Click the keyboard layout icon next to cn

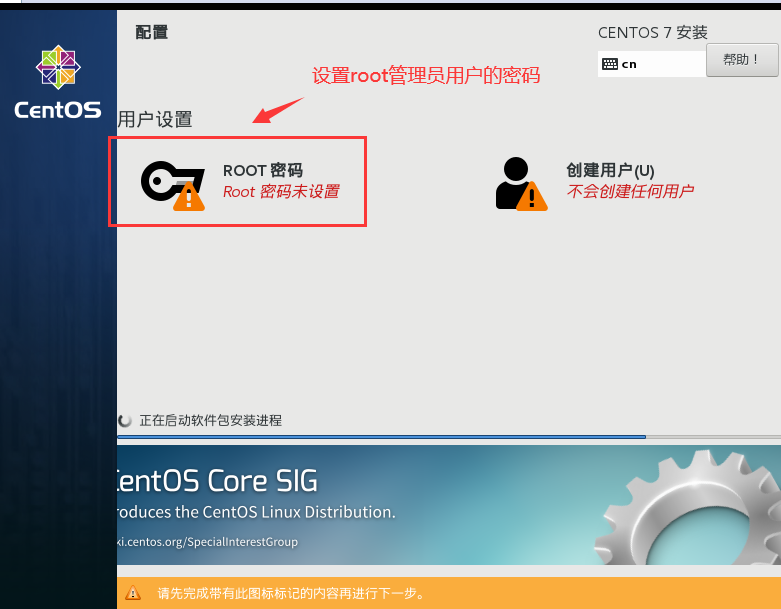610,64
